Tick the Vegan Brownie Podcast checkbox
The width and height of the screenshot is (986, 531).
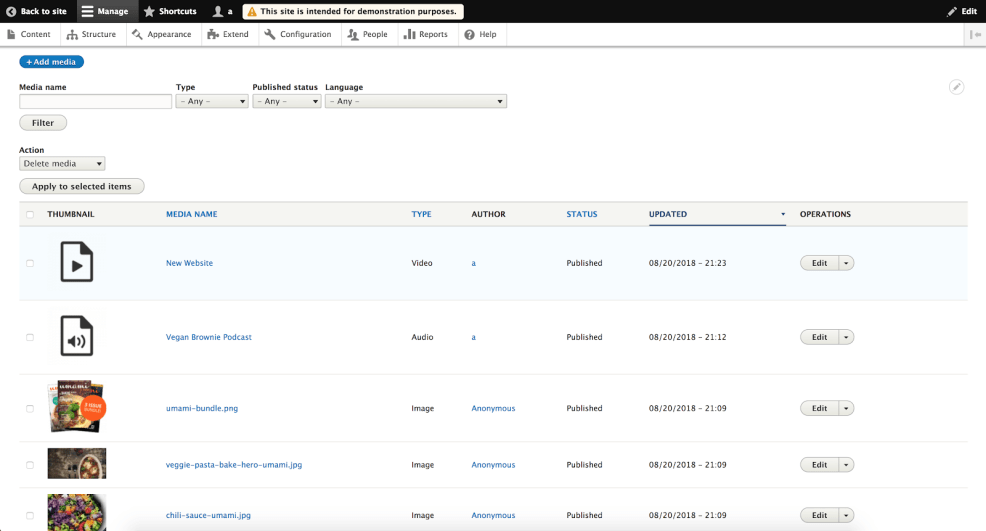(30, 337)
